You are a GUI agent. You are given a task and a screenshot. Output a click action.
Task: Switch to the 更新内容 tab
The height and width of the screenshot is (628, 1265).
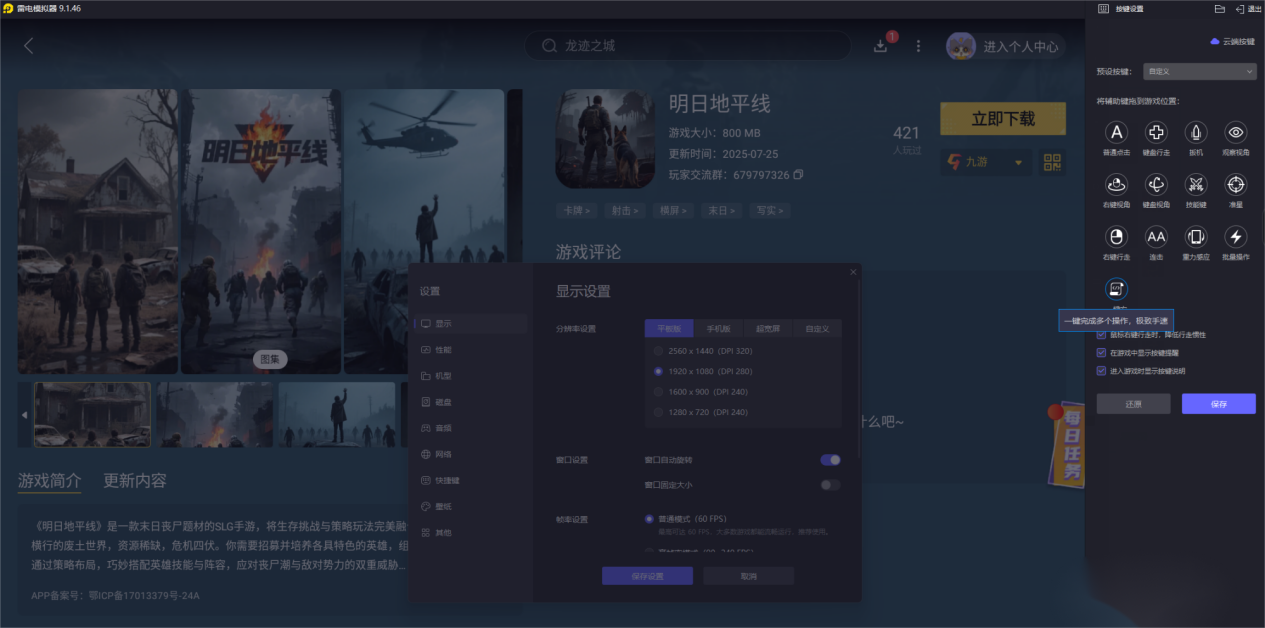pyautogui.click(x=135, y=480)
